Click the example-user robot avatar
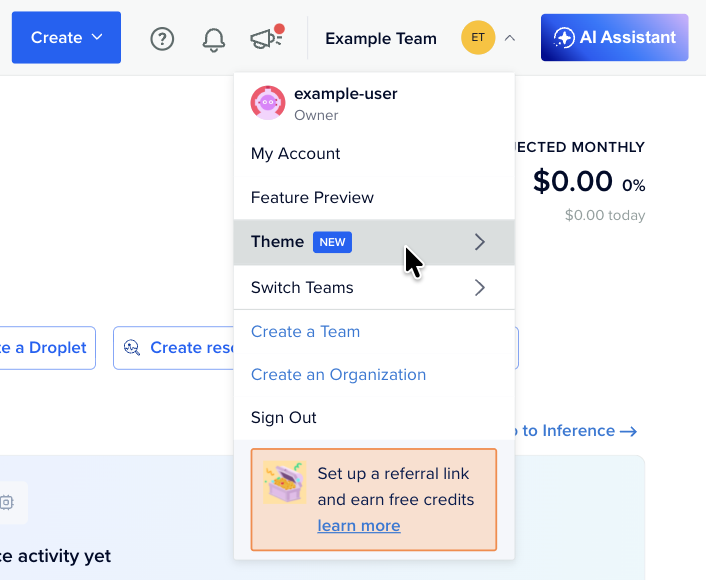706x580 pixels. point(268,103)
